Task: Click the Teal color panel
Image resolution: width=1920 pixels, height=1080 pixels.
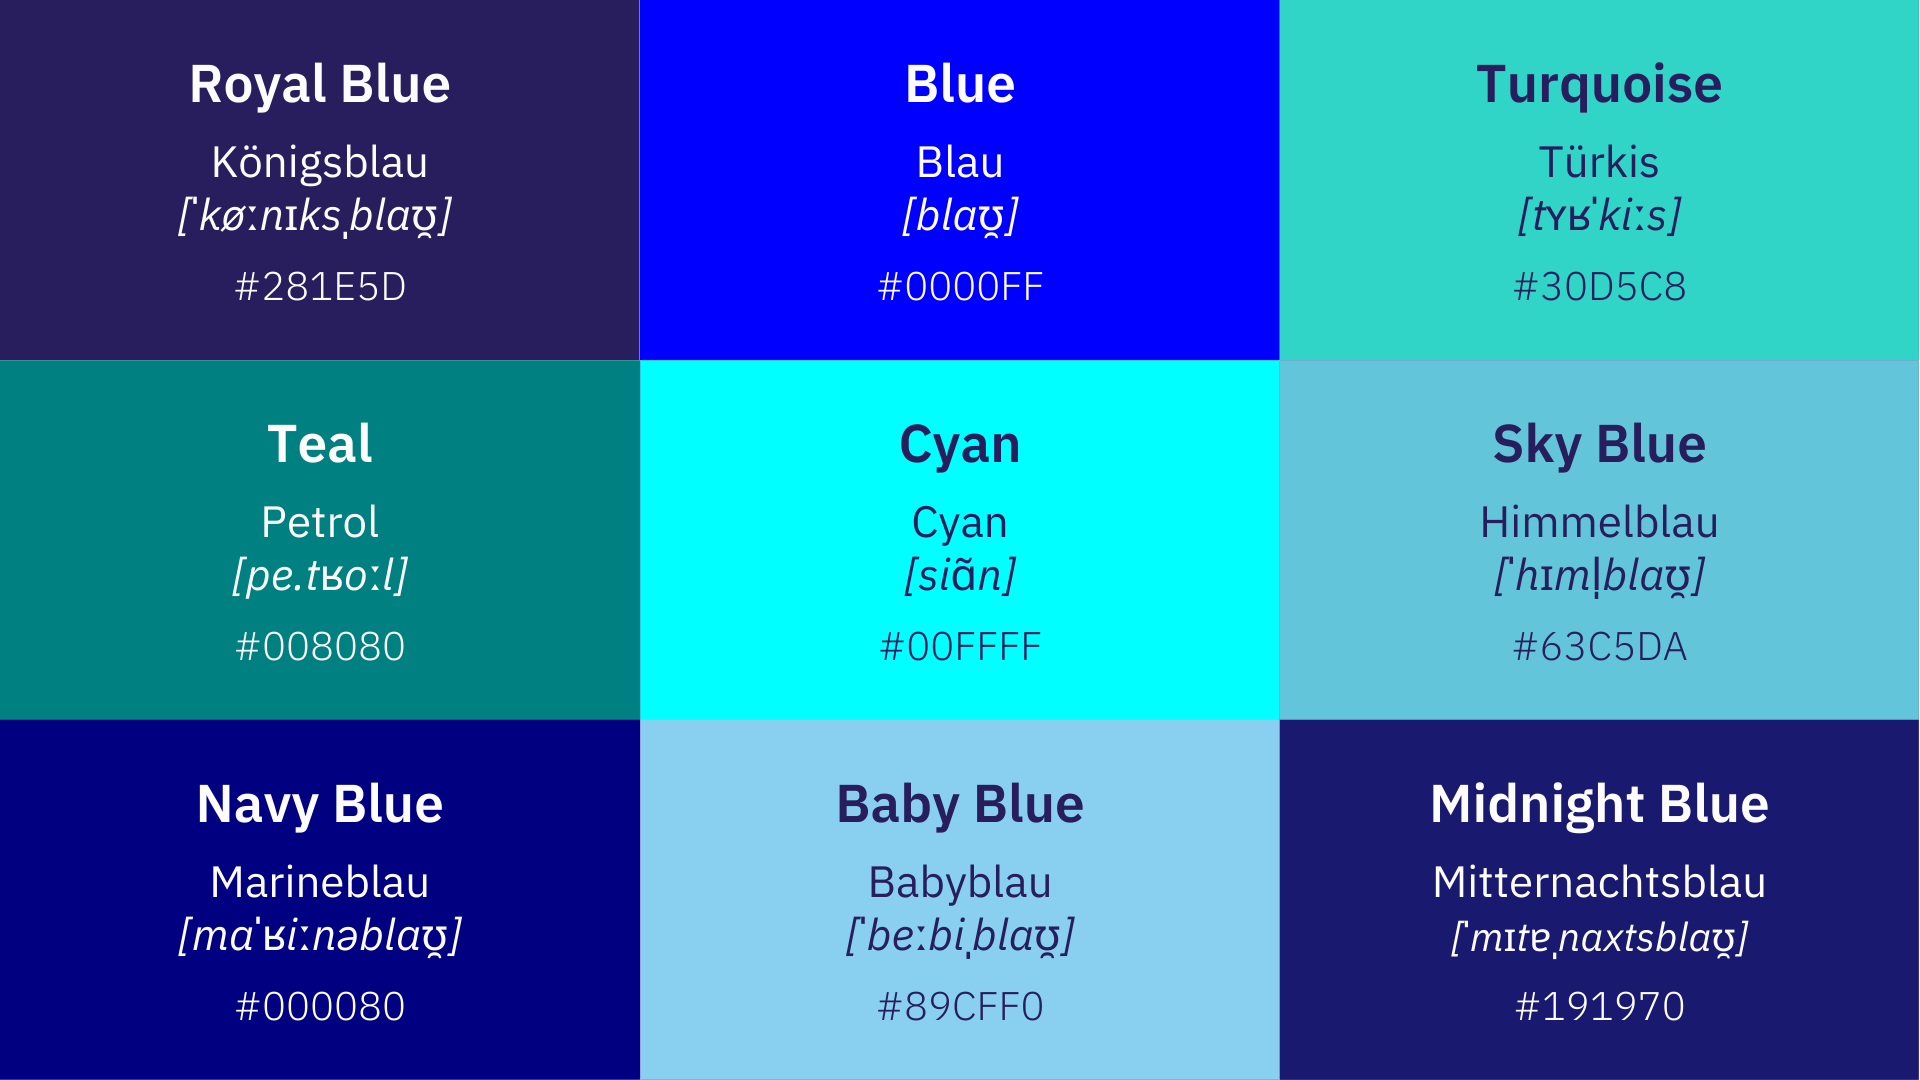Action: [x=319, y=539]
